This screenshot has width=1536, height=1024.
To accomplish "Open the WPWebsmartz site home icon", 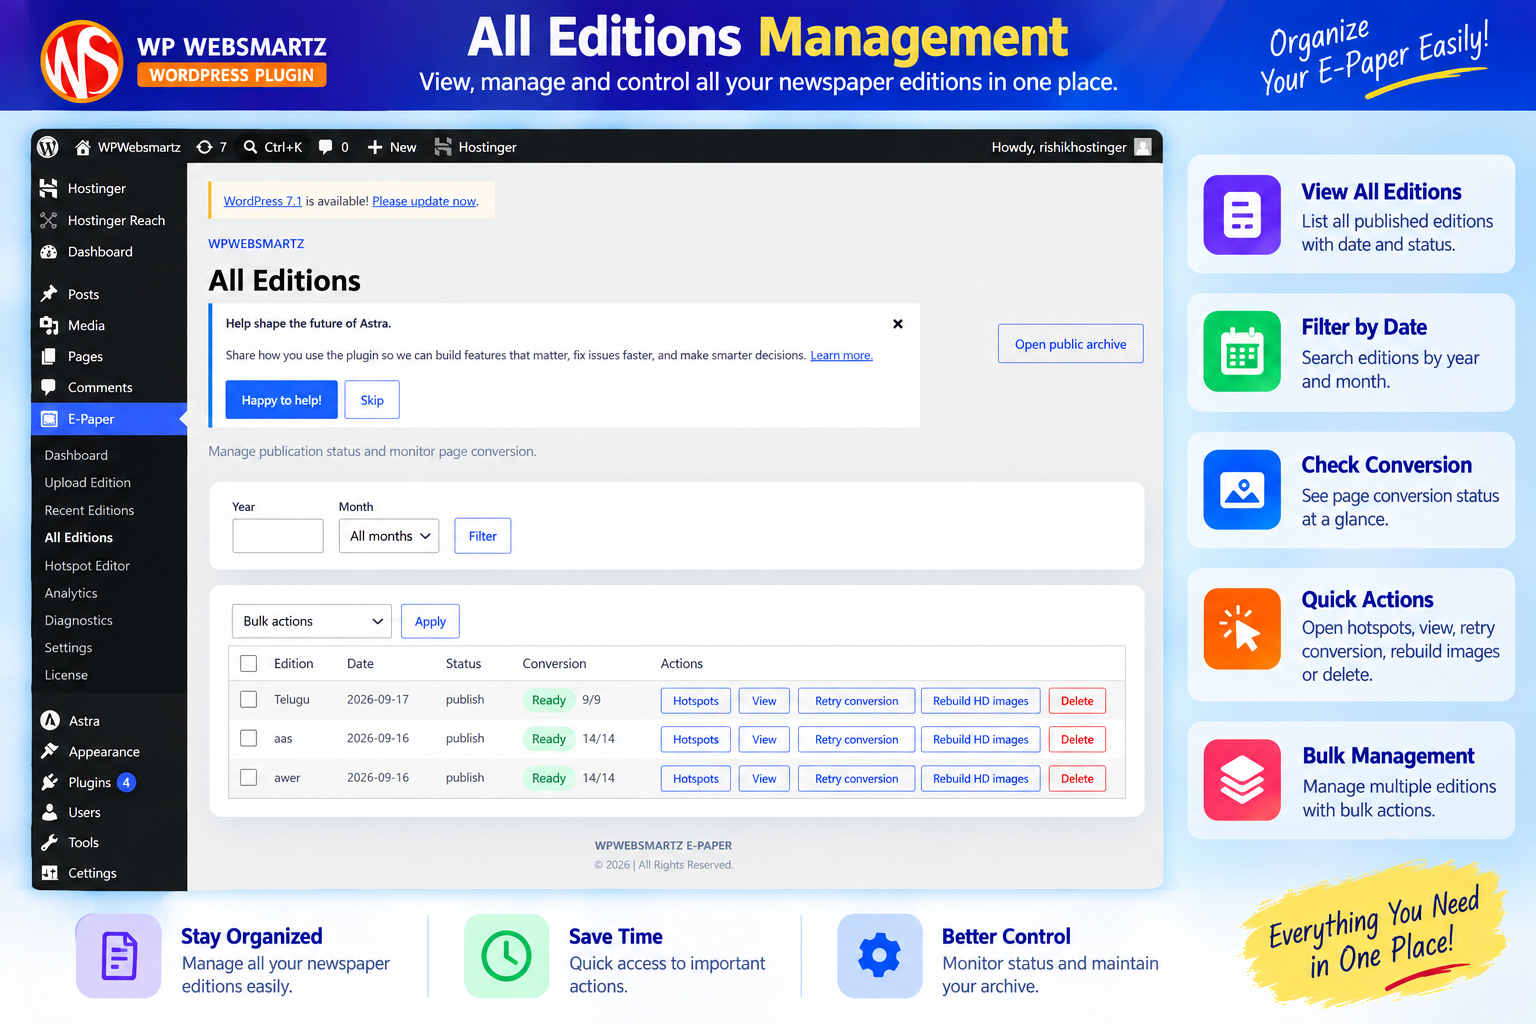I will (83, 147).
